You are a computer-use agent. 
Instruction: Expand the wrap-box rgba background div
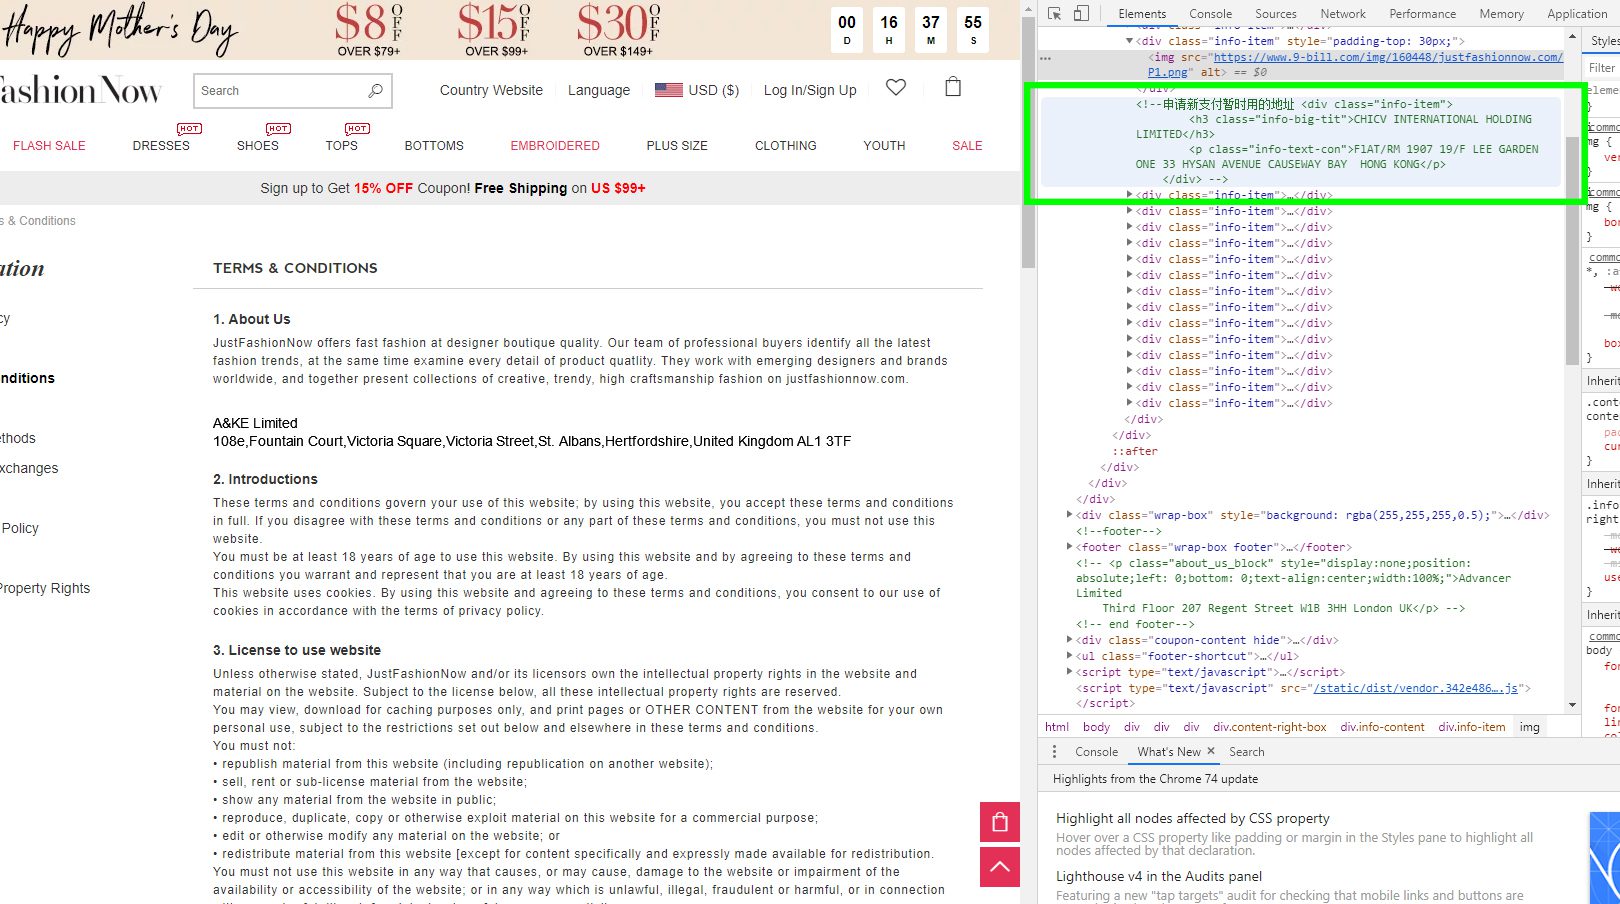click(1069, 515)
